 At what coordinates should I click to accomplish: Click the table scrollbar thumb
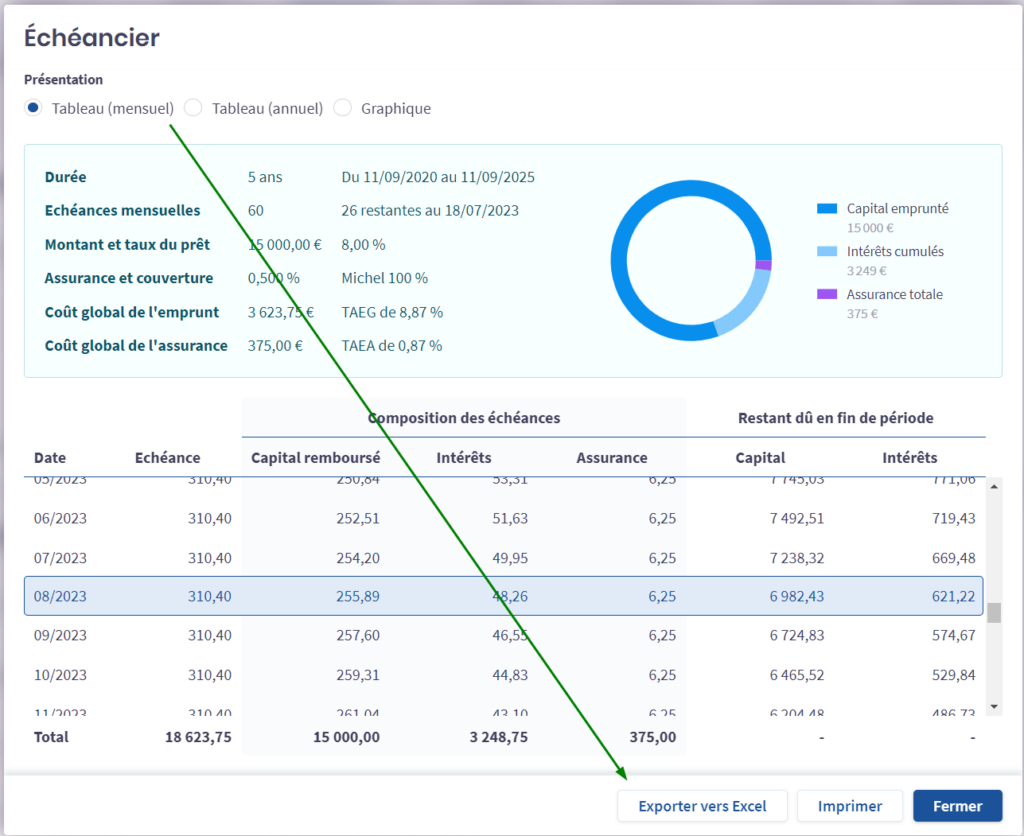click(994, 612)
